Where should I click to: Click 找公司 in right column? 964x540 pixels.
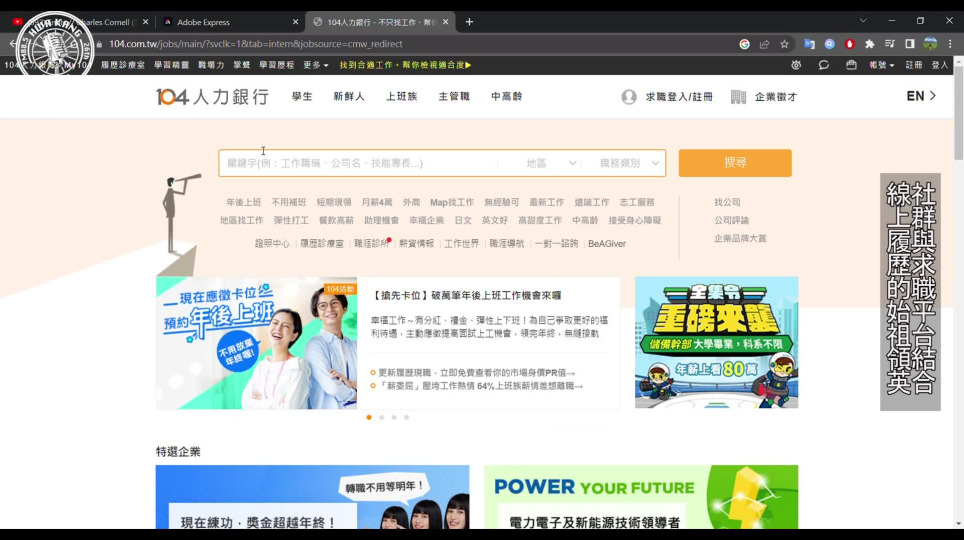click(727, 202)
